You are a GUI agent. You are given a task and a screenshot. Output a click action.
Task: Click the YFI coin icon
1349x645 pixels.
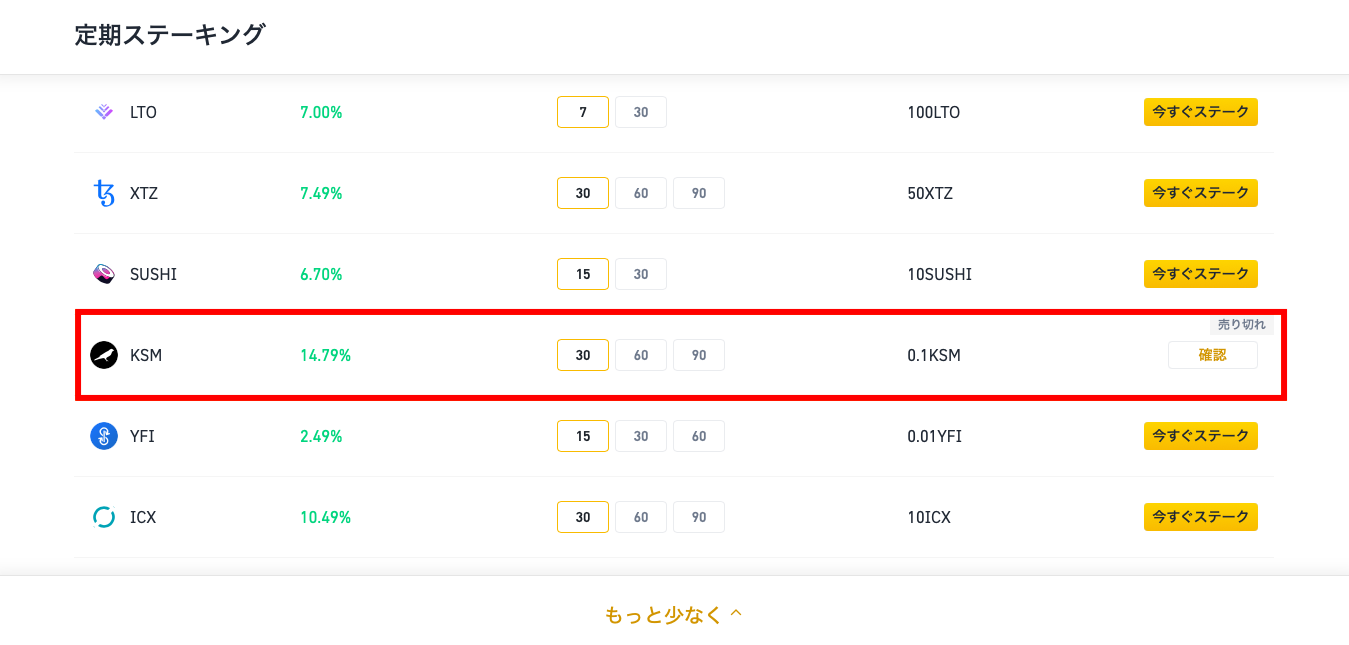tap(104, 436)
